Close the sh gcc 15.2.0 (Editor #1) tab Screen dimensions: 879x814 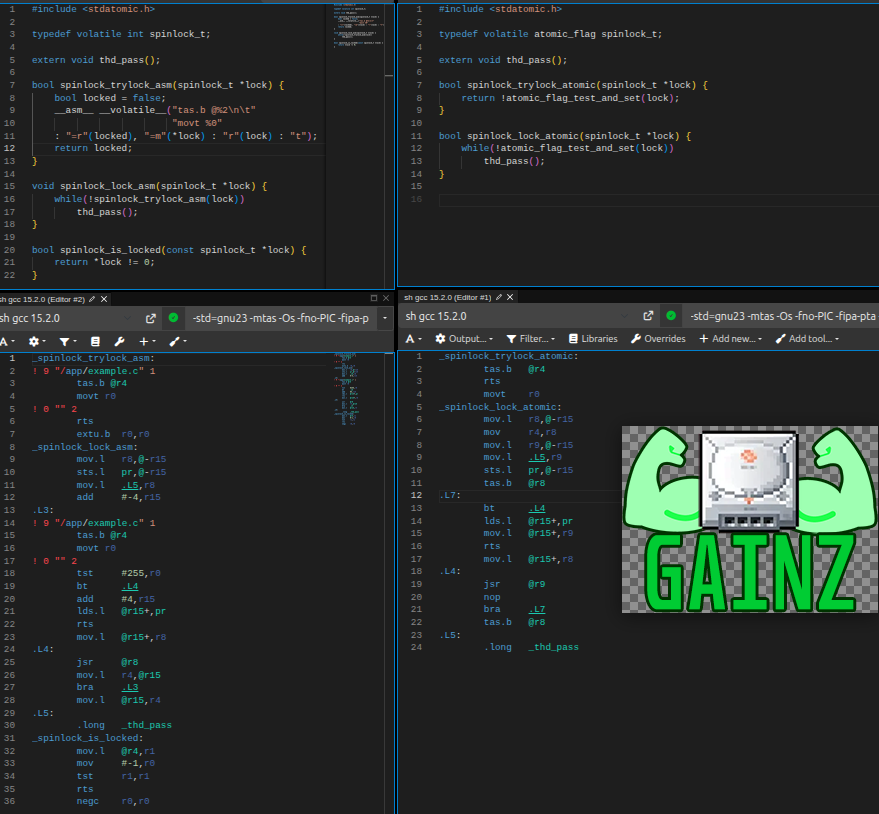point(510,297)
